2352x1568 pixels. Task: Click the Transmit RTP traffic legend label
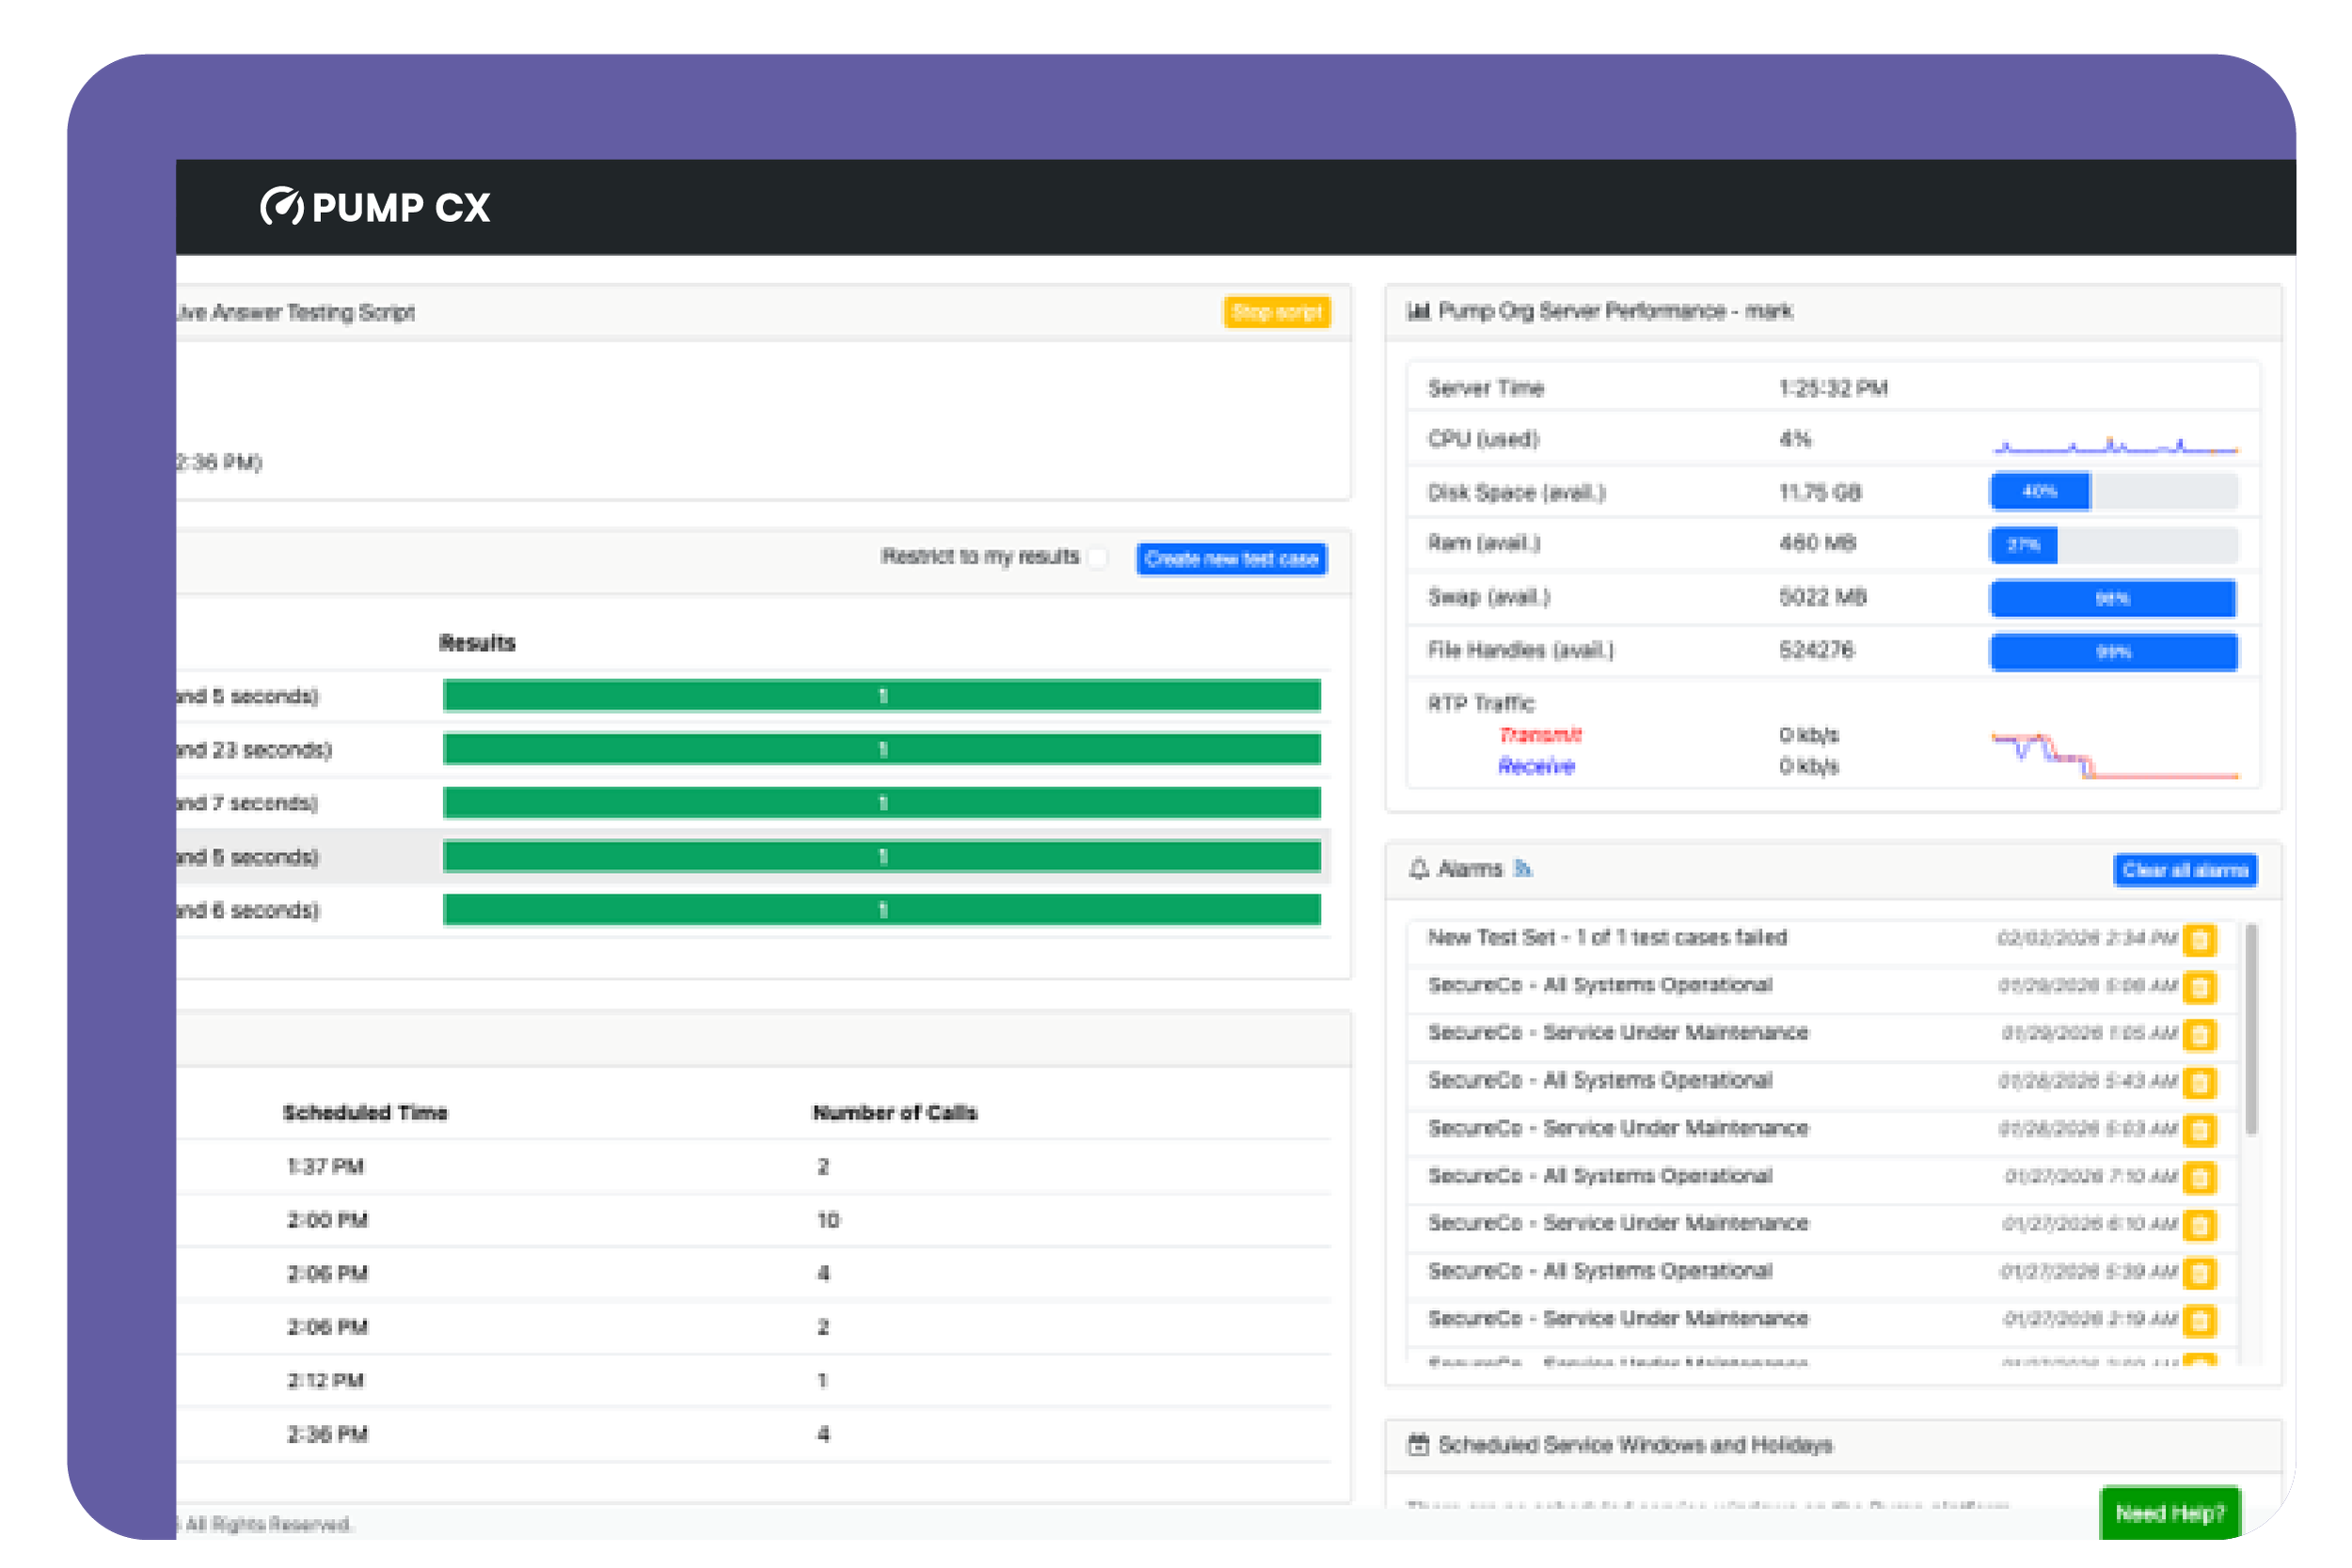[x=1540, y=735]
